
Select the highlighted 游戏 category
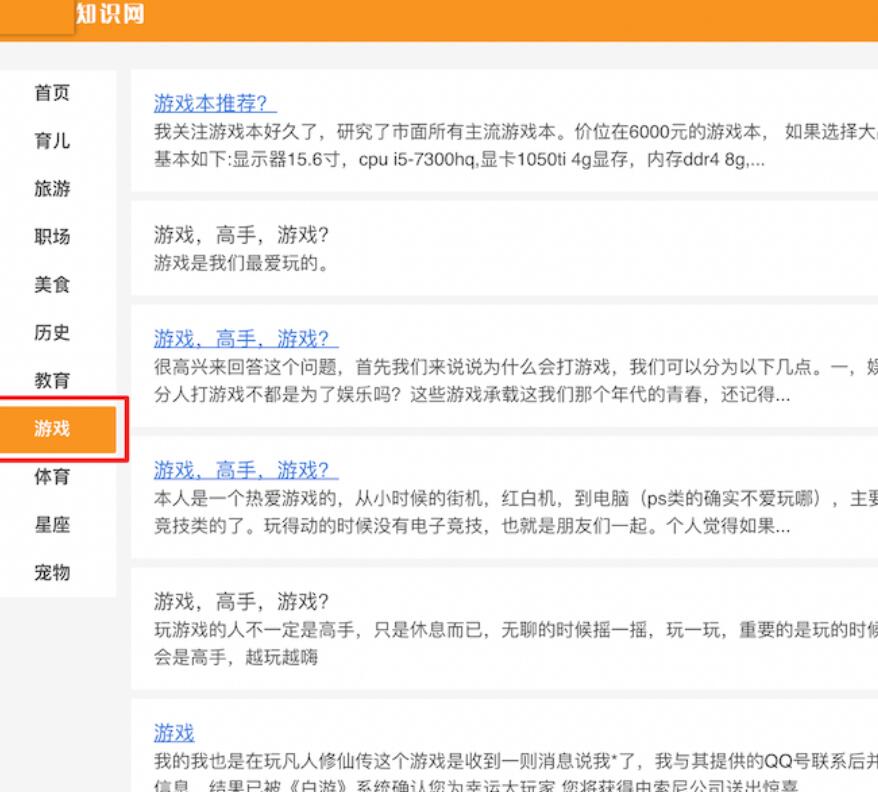click(53, 429)
